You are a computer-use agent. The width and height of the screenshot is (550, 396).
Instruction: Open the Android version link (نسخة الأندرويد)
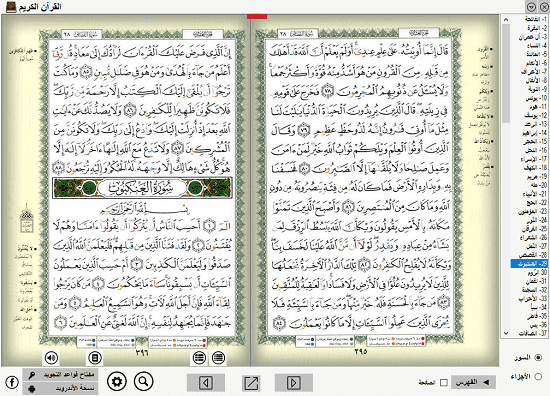click(60, 388)
